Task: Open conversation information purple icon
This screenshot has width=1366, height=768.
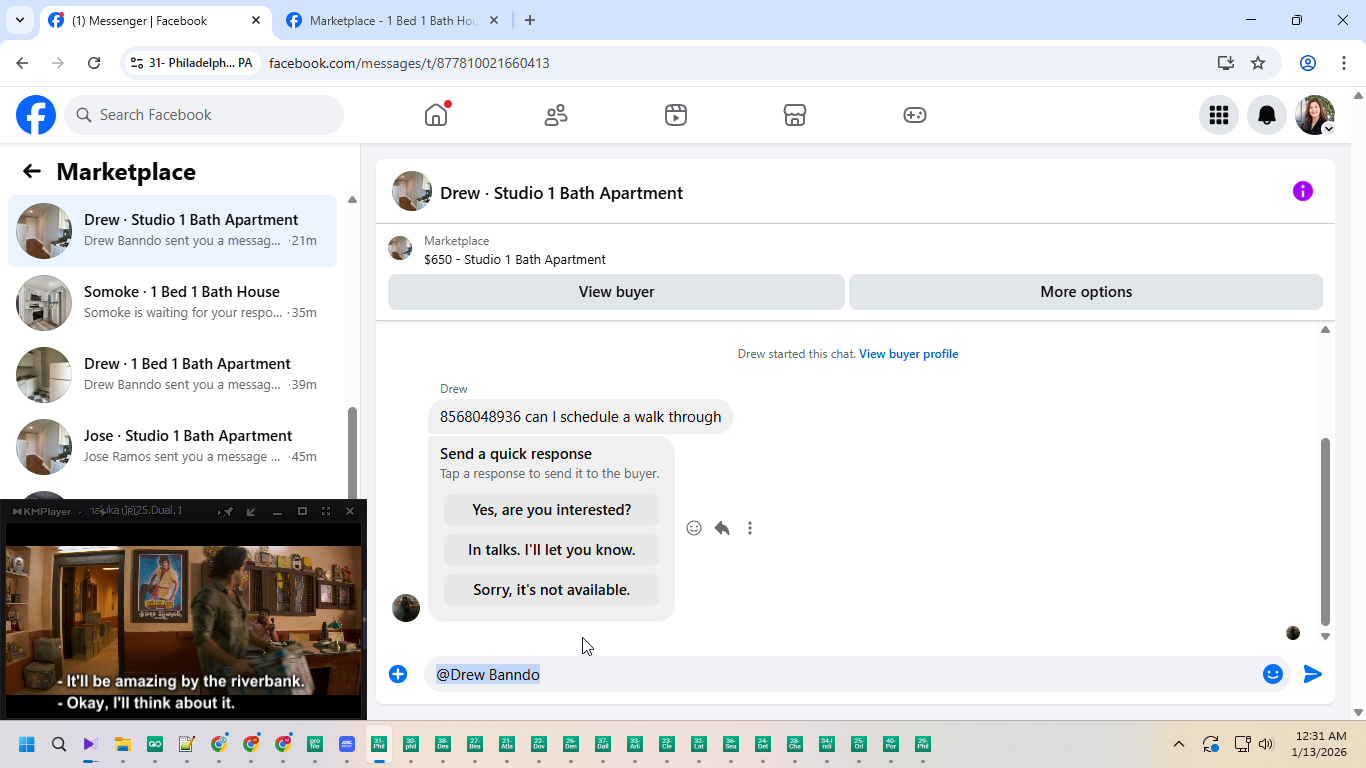Action: click(x=1303, y=191)
